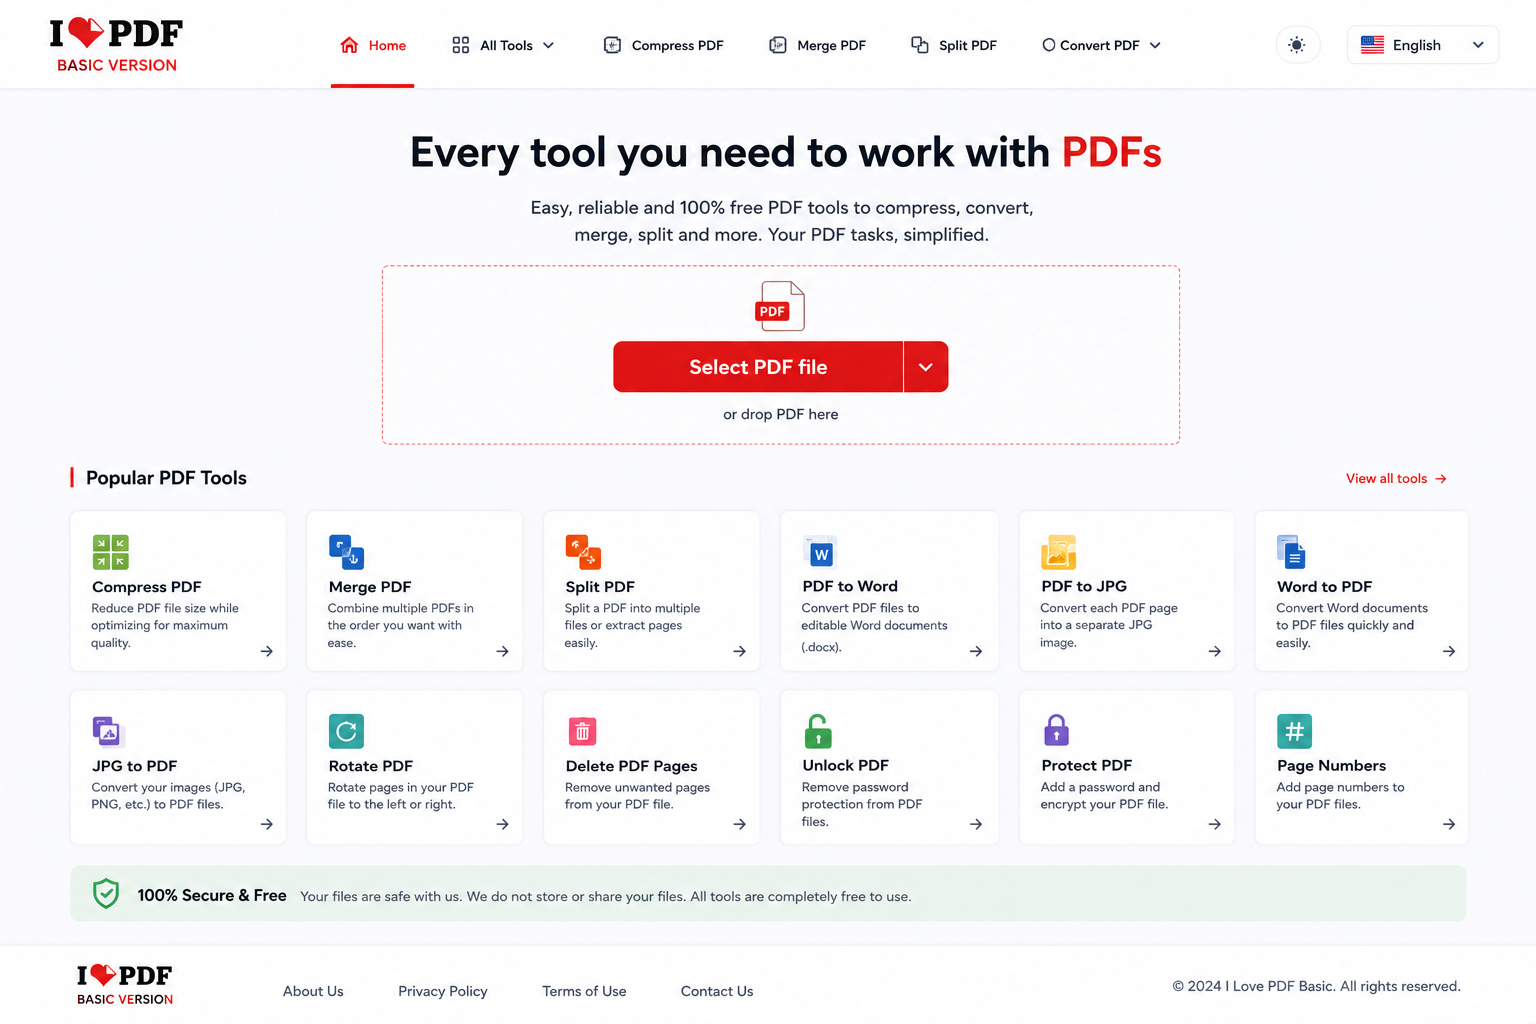Open the English language dropdown chevron

click(1478, 45)
